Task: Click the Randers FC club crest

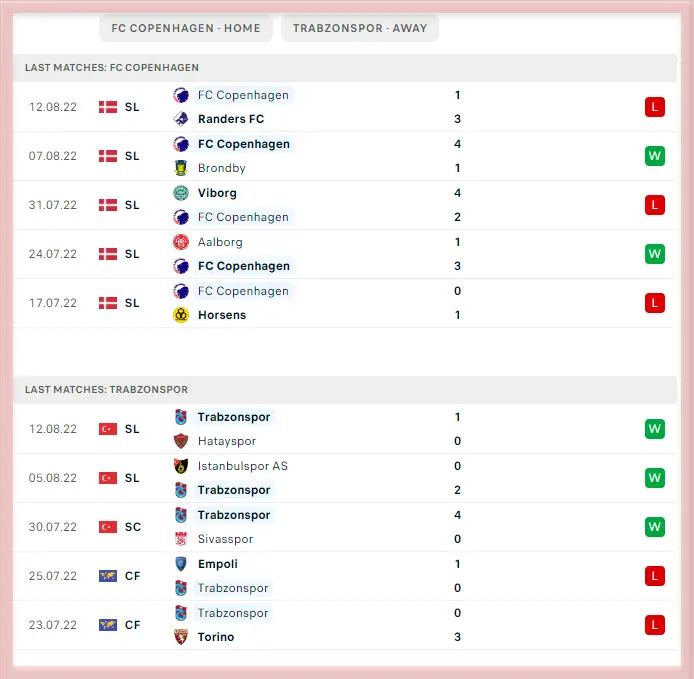Action: (x=181, y=119)
